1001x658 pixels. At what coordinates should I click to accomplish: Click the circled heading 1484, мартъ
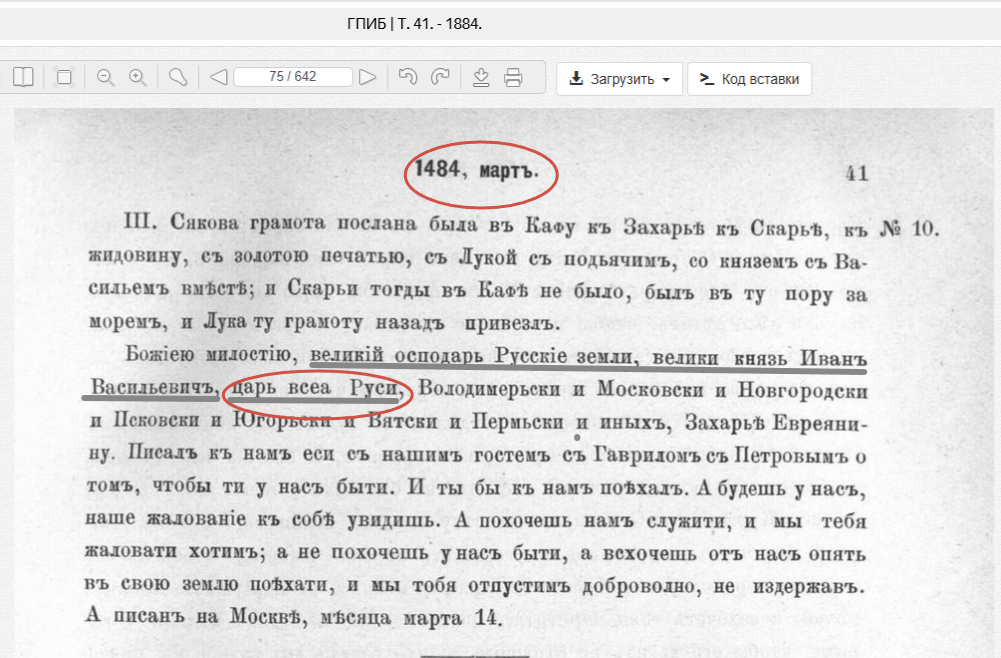[477, 170]
